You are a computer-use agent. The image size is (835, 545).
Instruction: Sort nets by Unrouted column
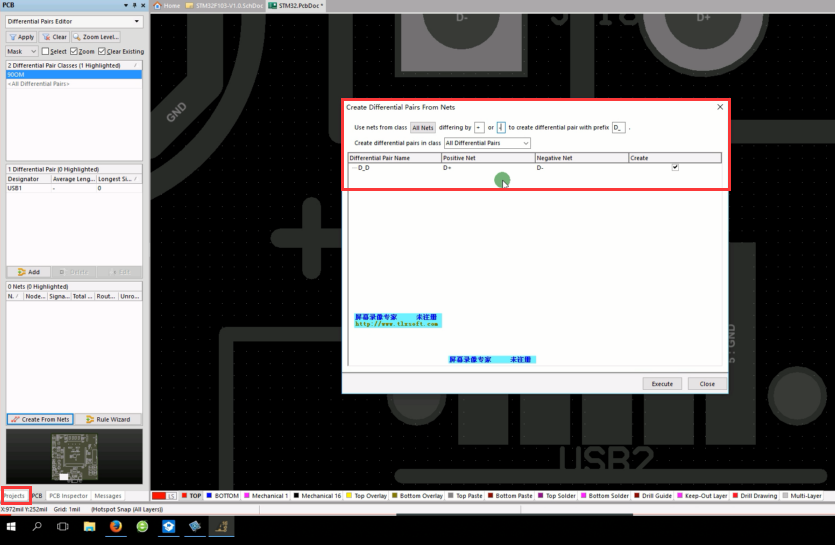tap(130, 296)
